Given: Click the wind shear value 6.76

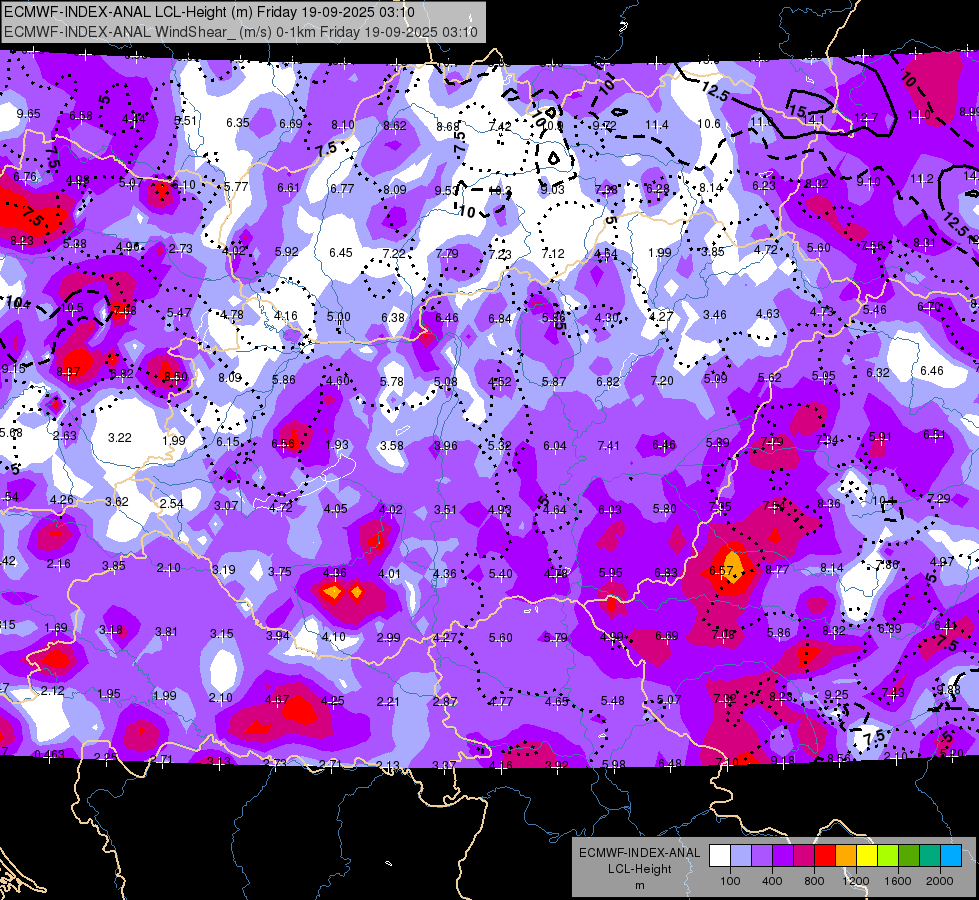Looking at the screenshot, I should (x=25, y=177).
